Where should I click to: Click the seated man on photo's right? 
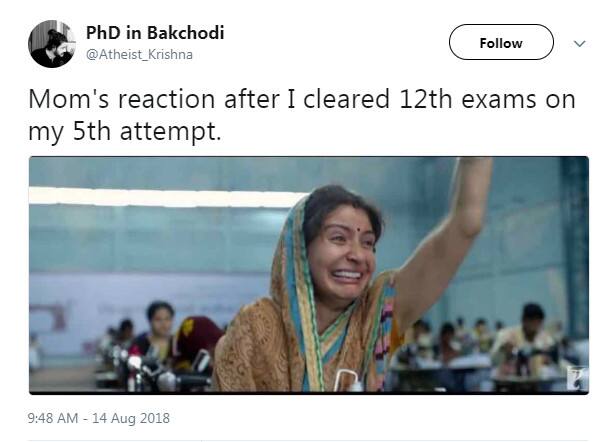(523, 339)
